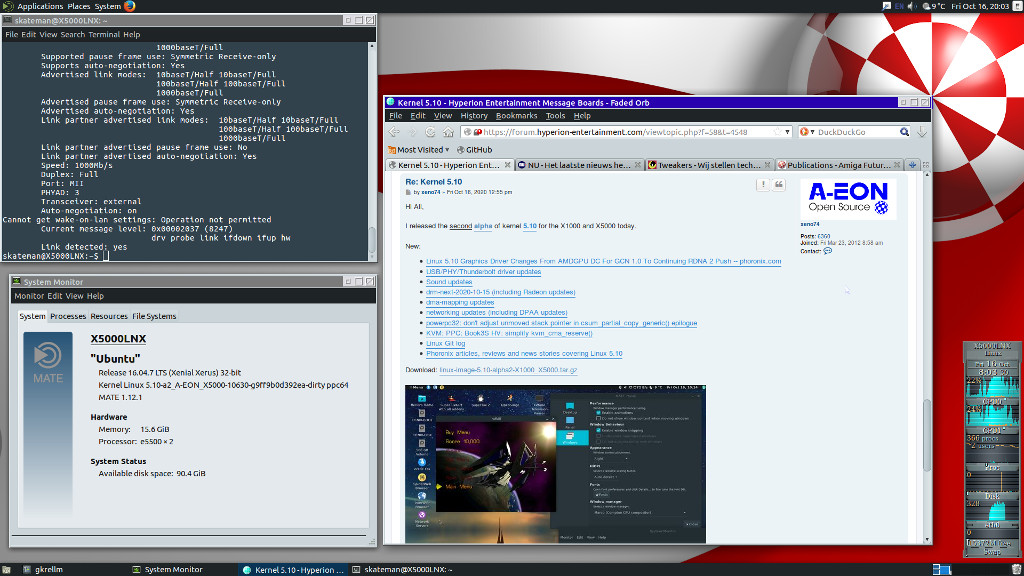Select the Tweakers browser tab
1024x576 pixels.
coord(709,165)
